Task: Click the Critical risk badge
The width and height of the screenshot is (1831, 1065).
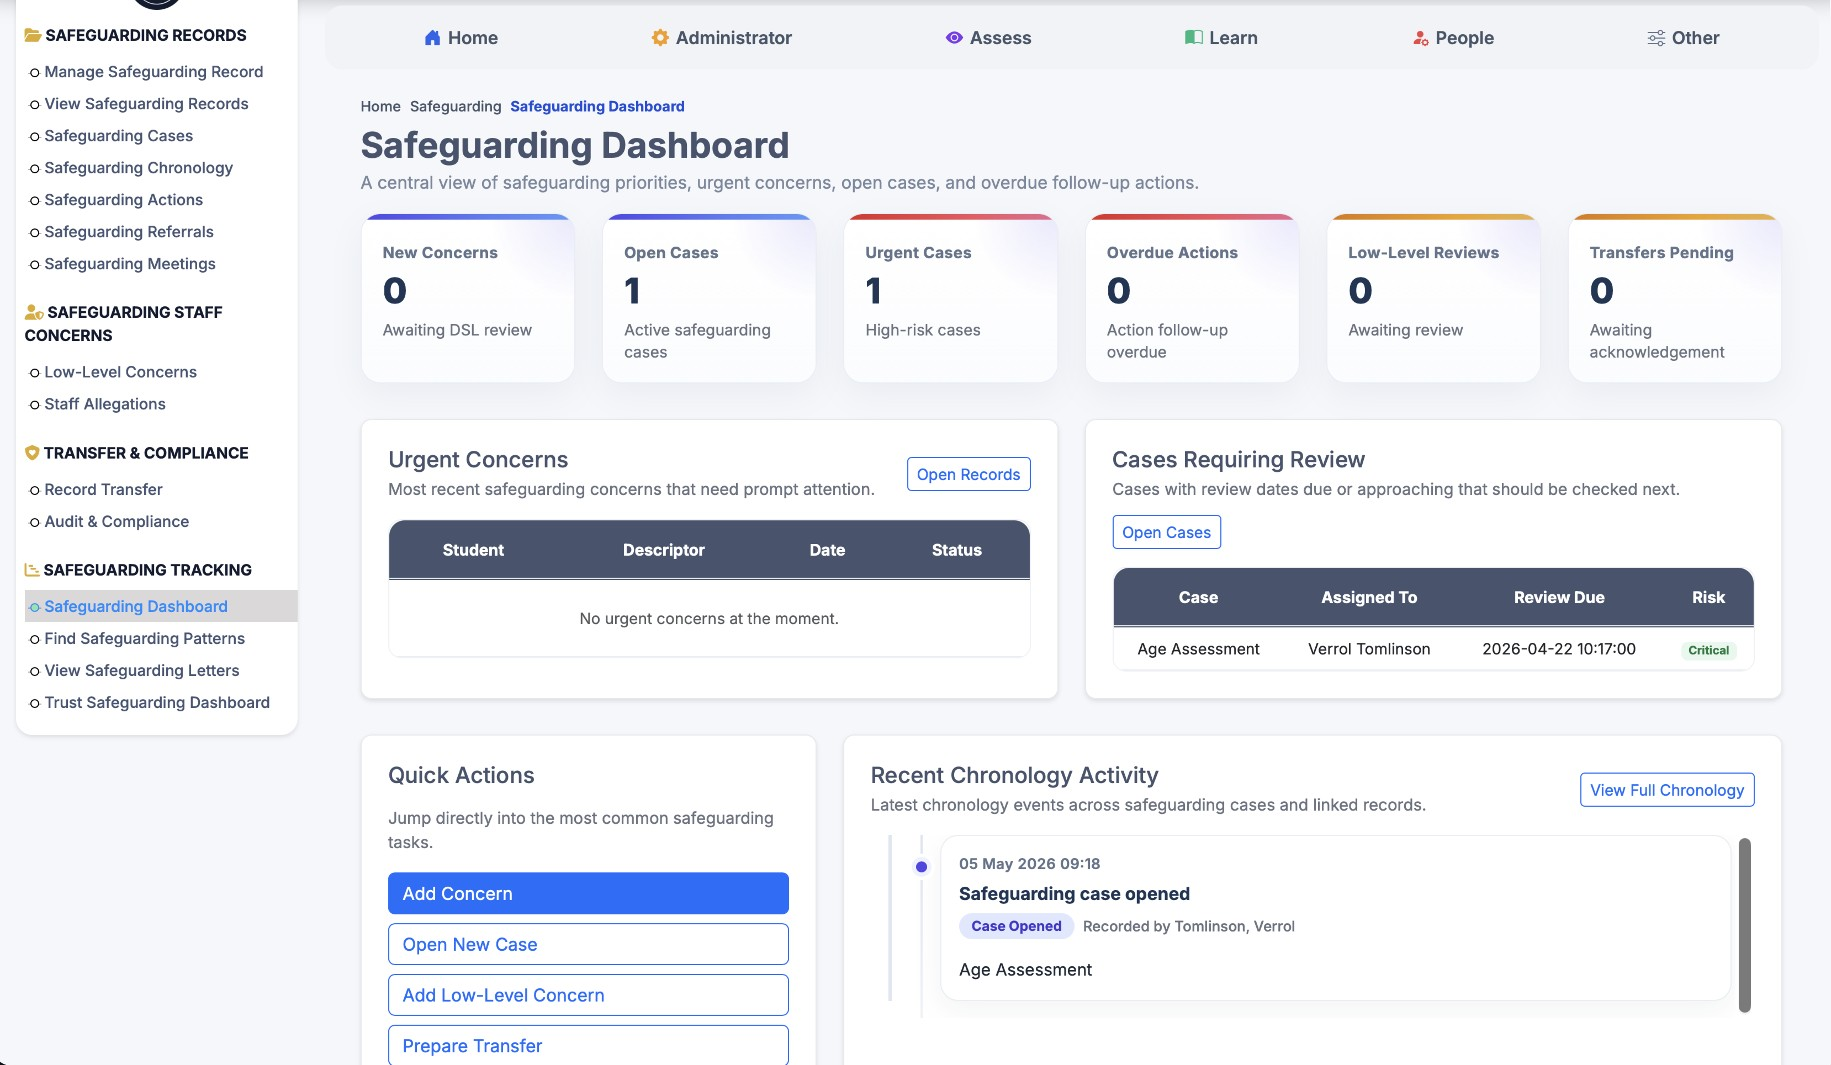Action: click(1708, 650)
